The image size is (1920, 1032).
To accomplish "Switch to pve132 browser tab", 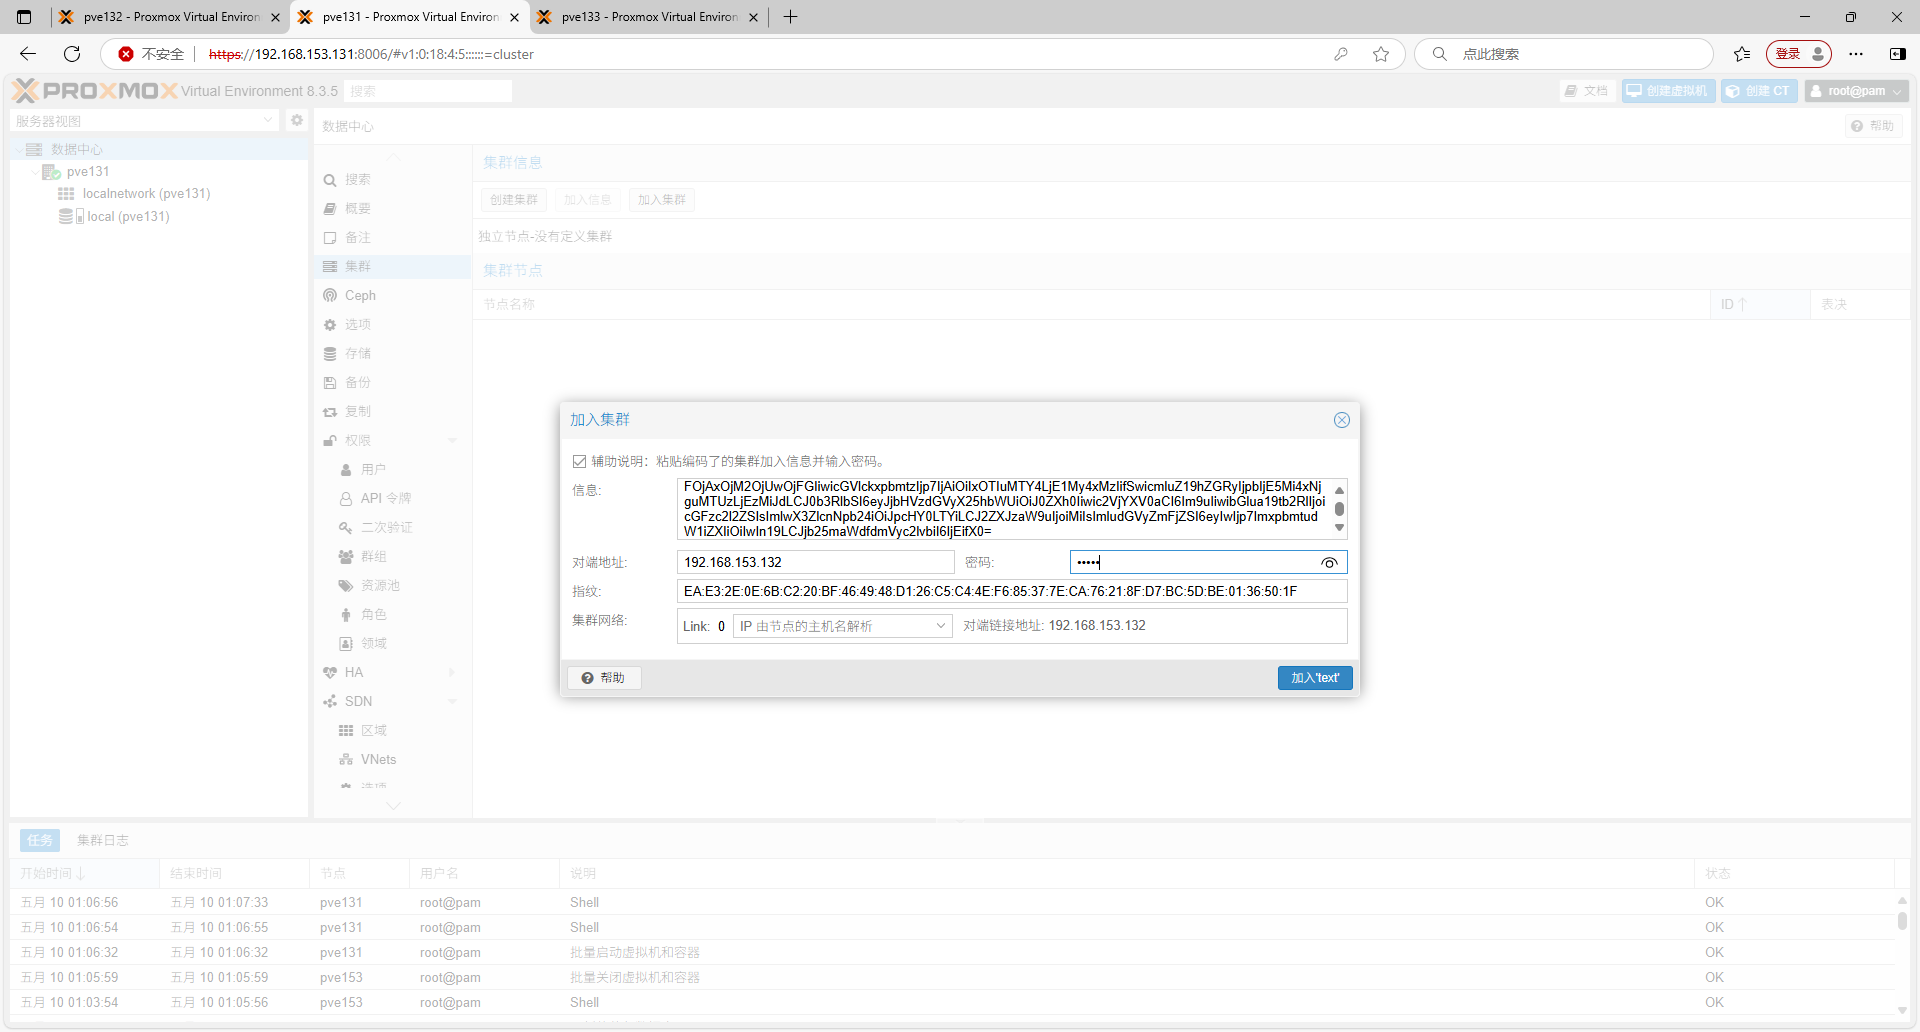I will (x=170, y=17).
